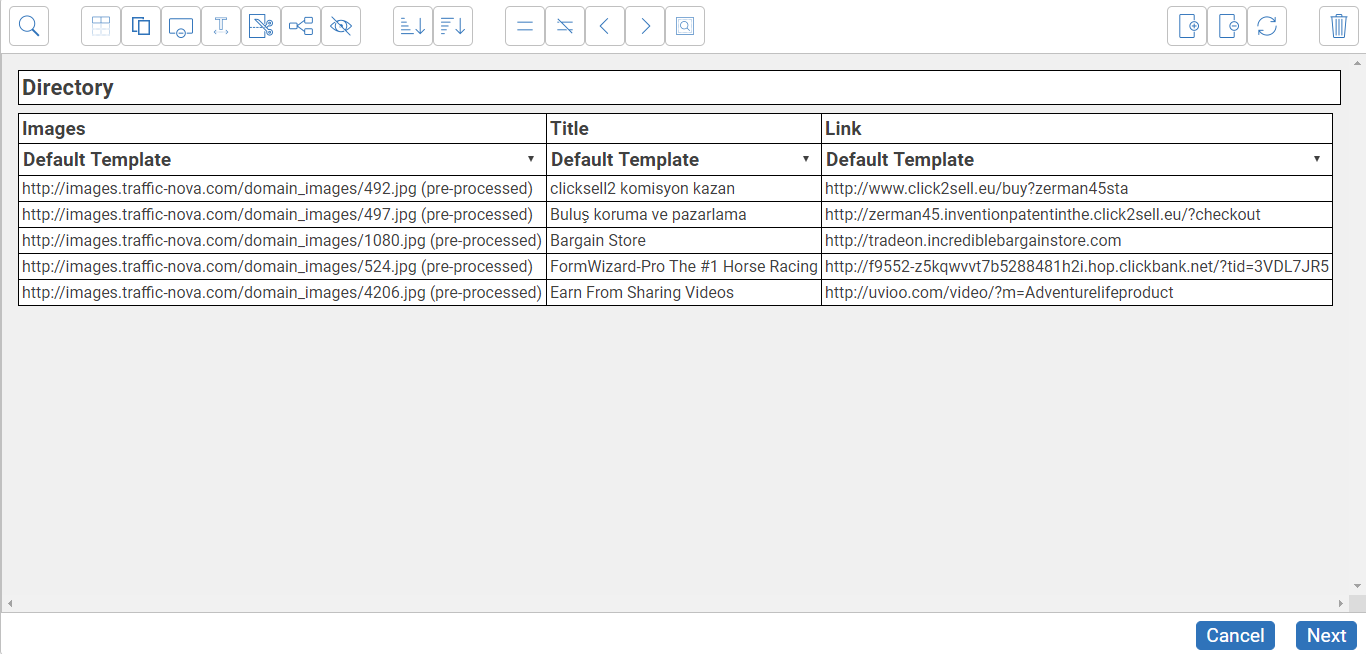The width and height of the screenshot is (1366, 654).
Task: Click the left chevron arrow icon
Action: [605, 26]
